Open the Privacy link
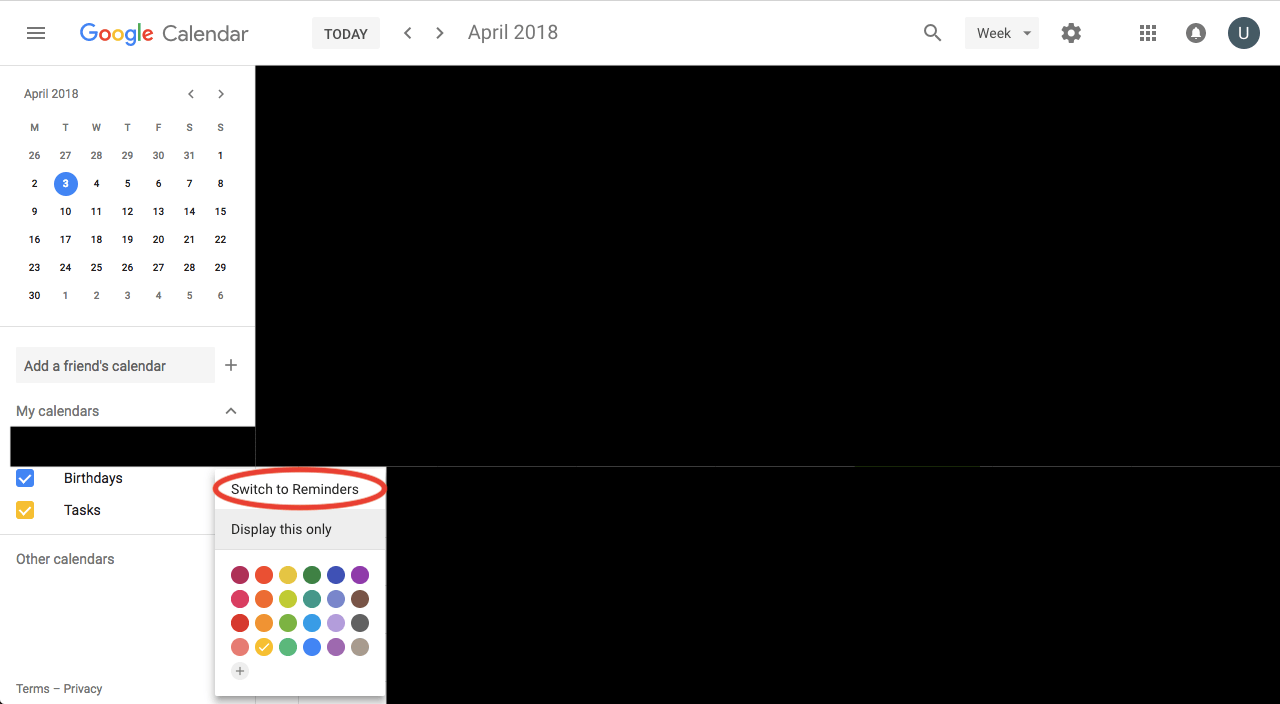This screenshot has width=1280, height=704. coord(83,689)
